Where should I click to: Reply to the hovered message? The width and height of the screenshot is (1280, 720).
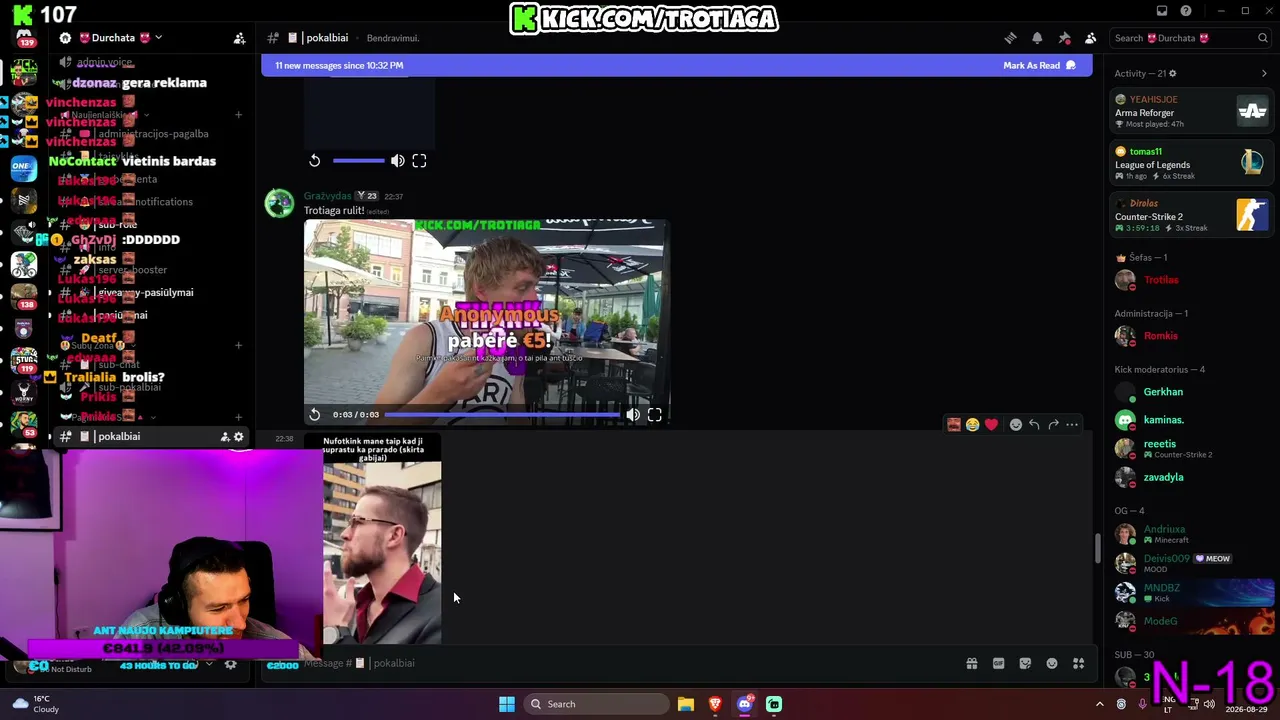pos(1034,425)
